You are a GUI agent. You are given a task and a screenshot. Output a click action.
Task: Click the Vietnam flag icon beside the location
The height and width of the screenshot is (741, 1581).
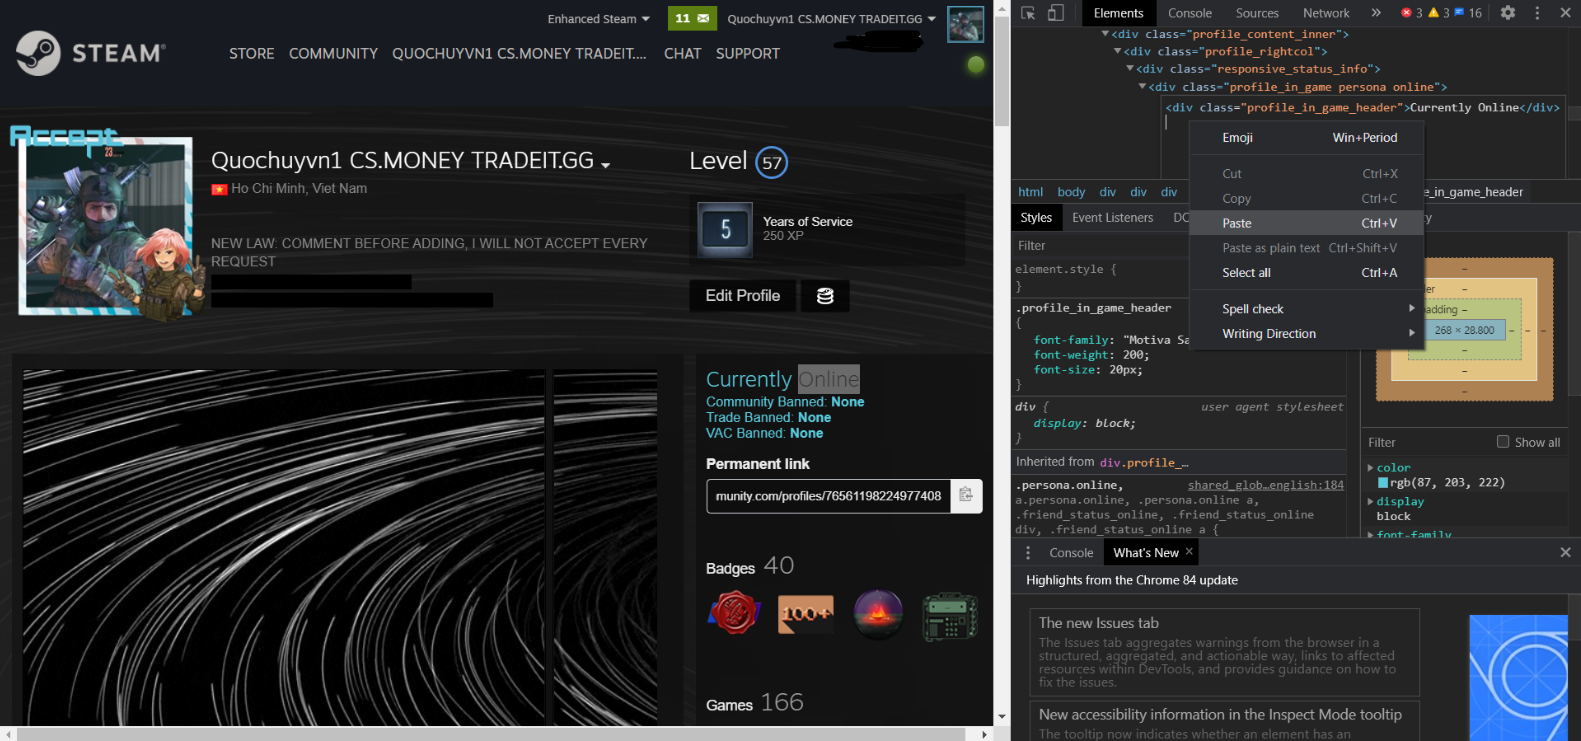(219, 189)
